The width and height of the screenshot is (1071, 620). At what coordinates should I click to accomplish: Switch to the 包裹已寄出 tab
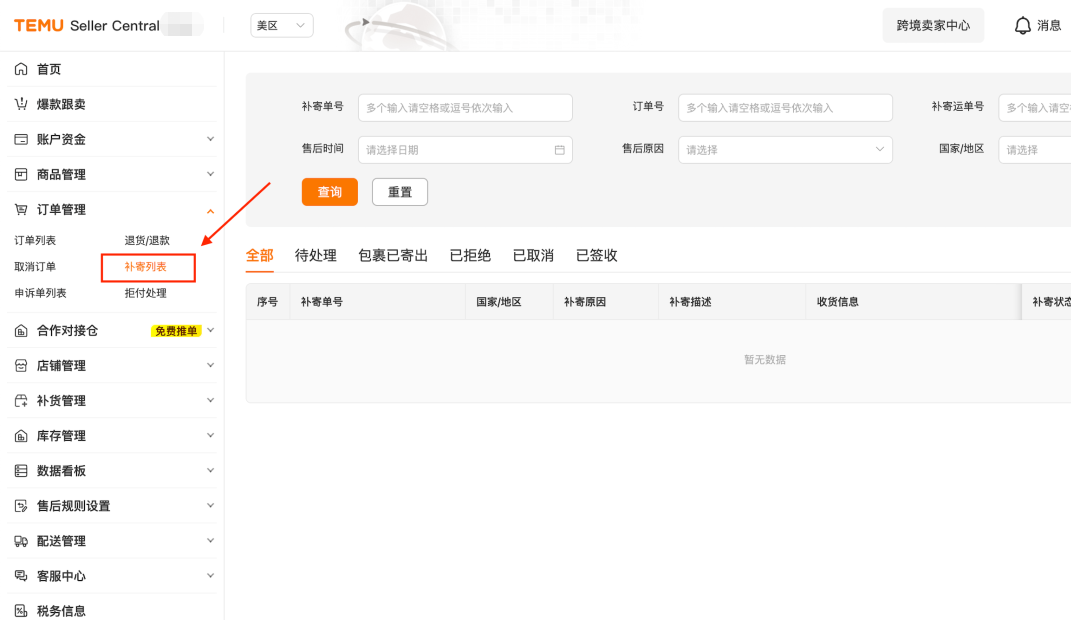(393, 255)
